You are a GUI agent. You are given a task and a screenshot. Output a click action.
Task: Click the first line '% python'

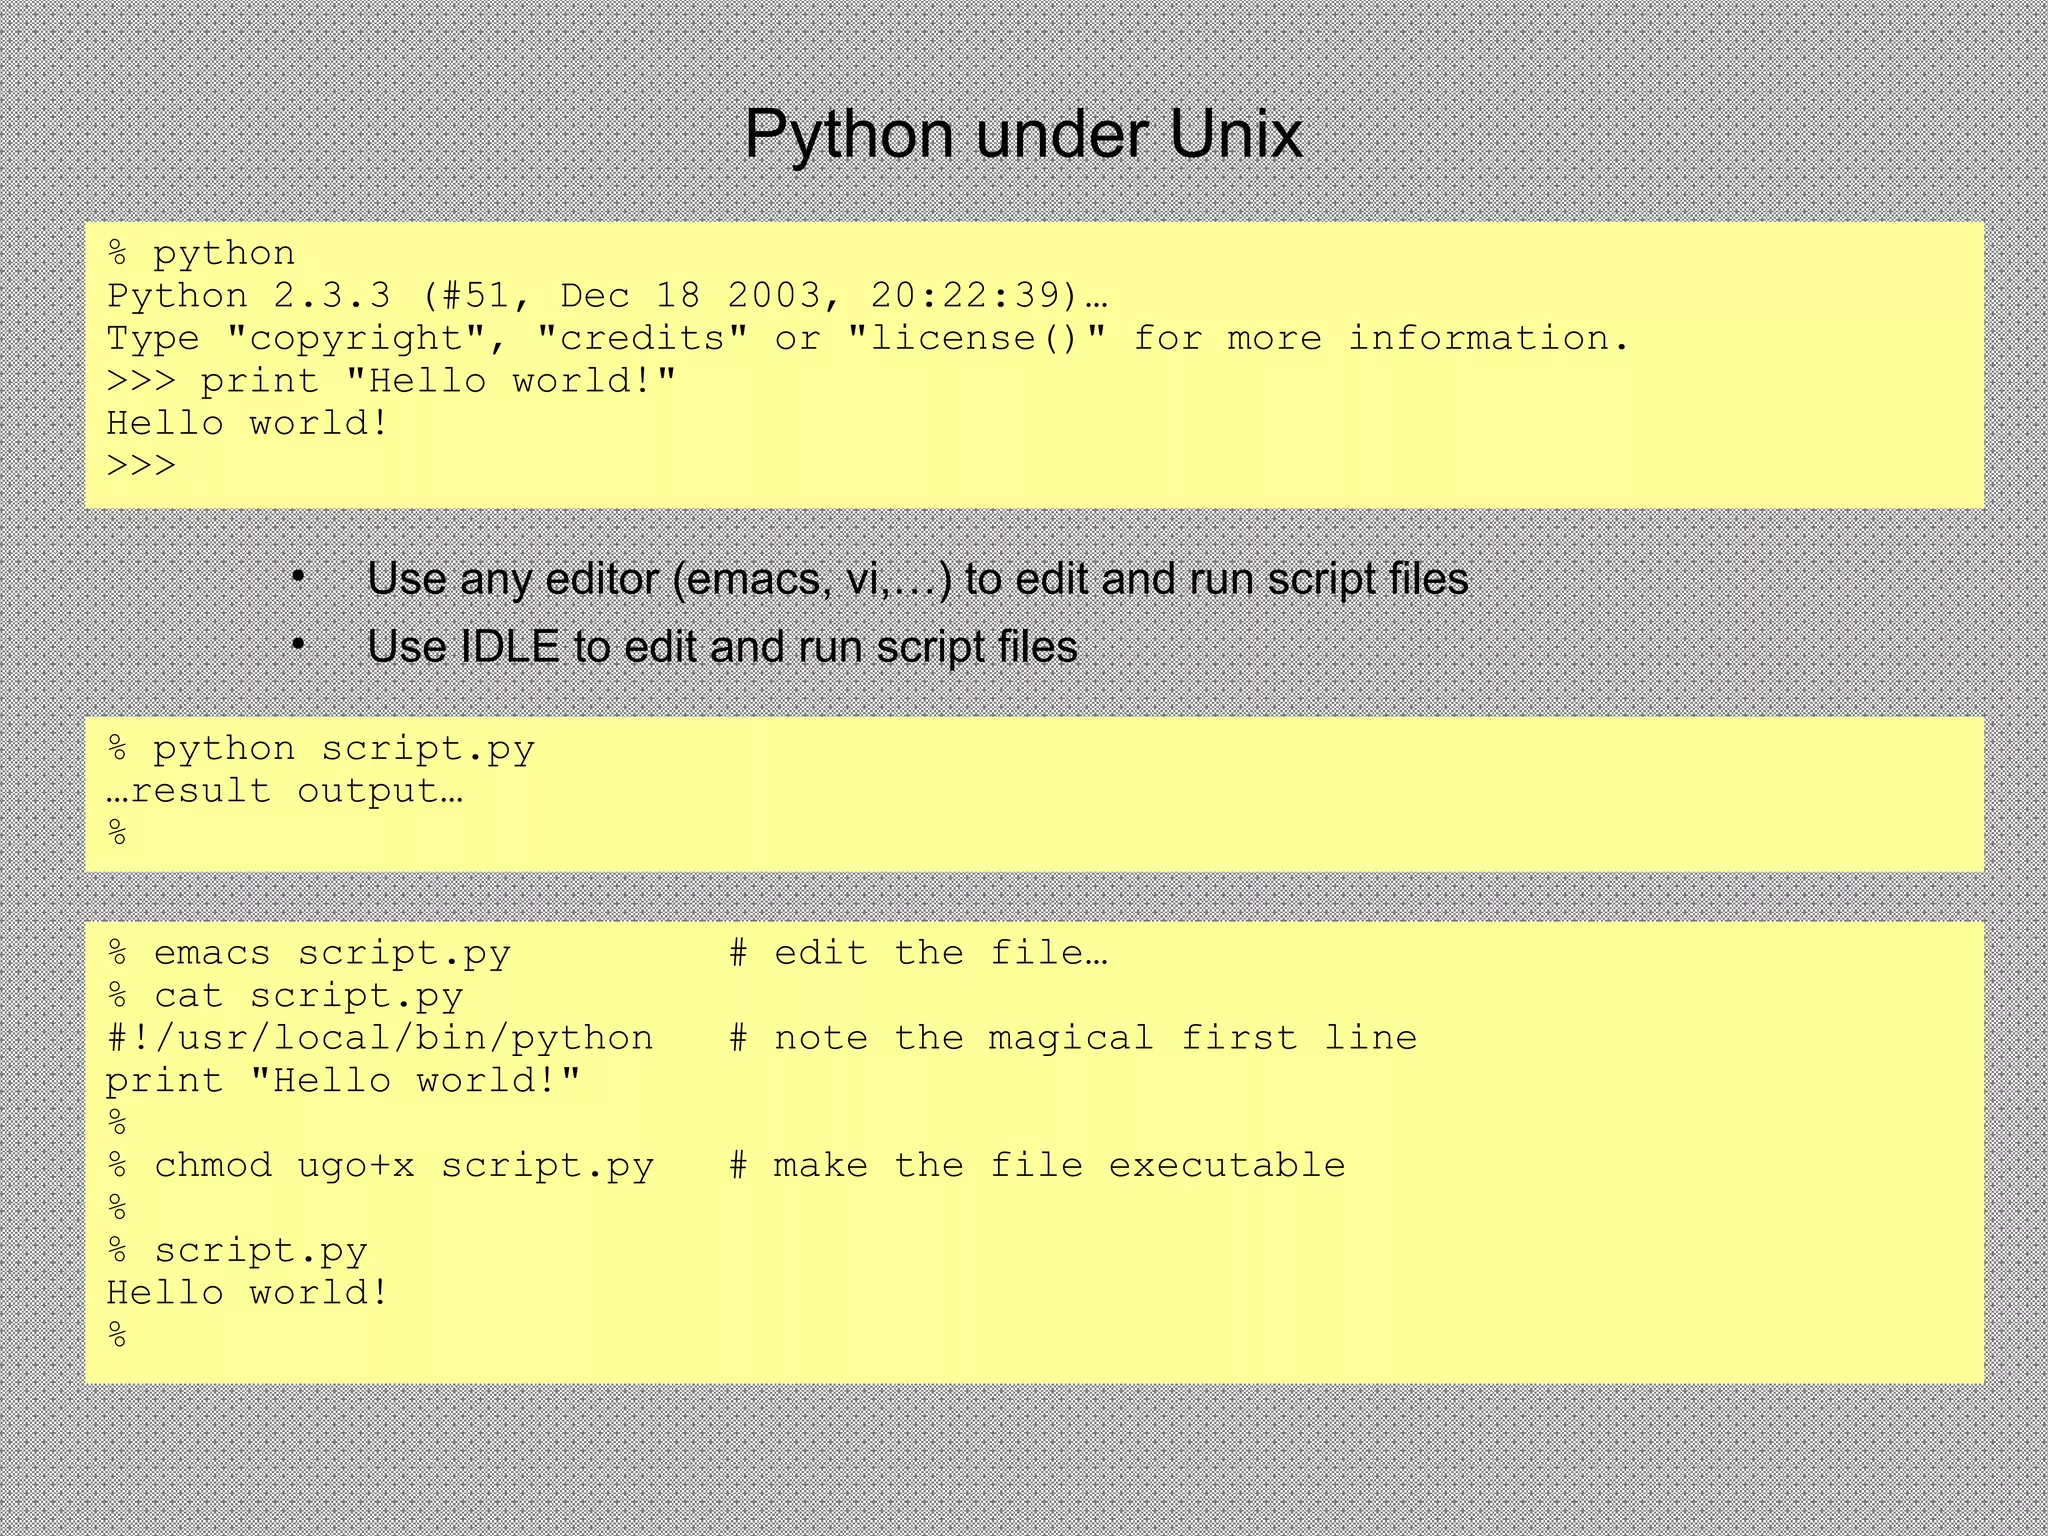pyautogui.click(x=202, y=254)
